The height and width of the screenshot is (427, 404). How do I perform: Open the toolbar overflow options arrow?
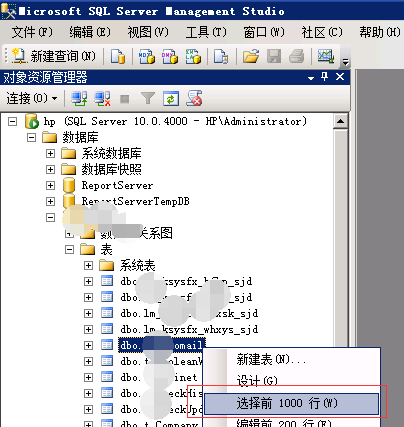tap(346, 62)
